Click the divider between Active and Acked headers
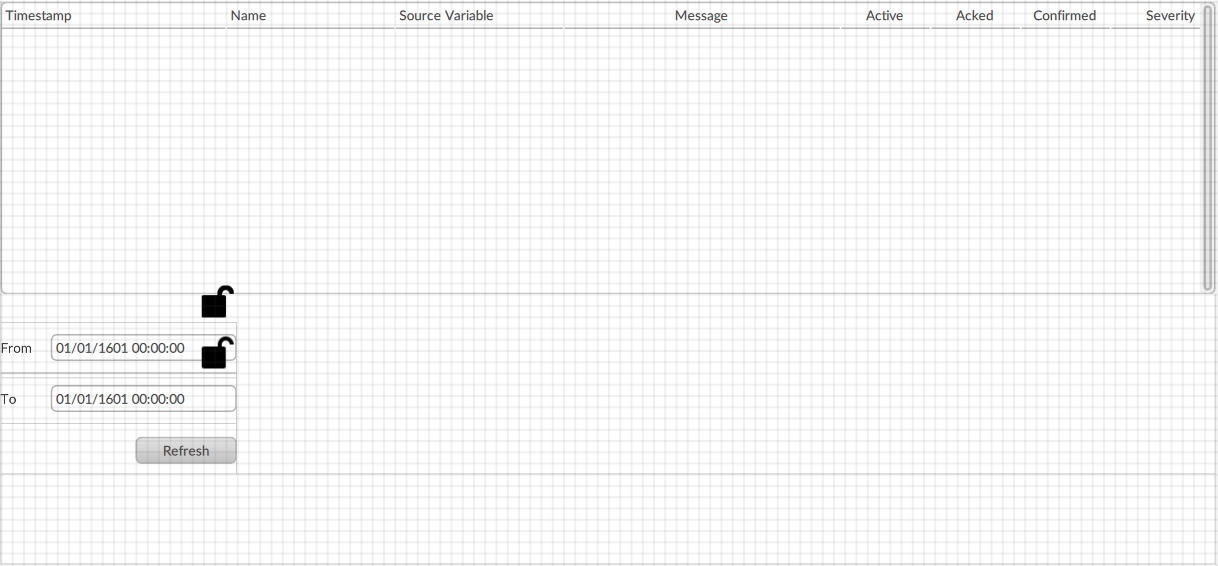Viewport: 1218px width, 566px height. pyautogui.click(x=931, y=16)
